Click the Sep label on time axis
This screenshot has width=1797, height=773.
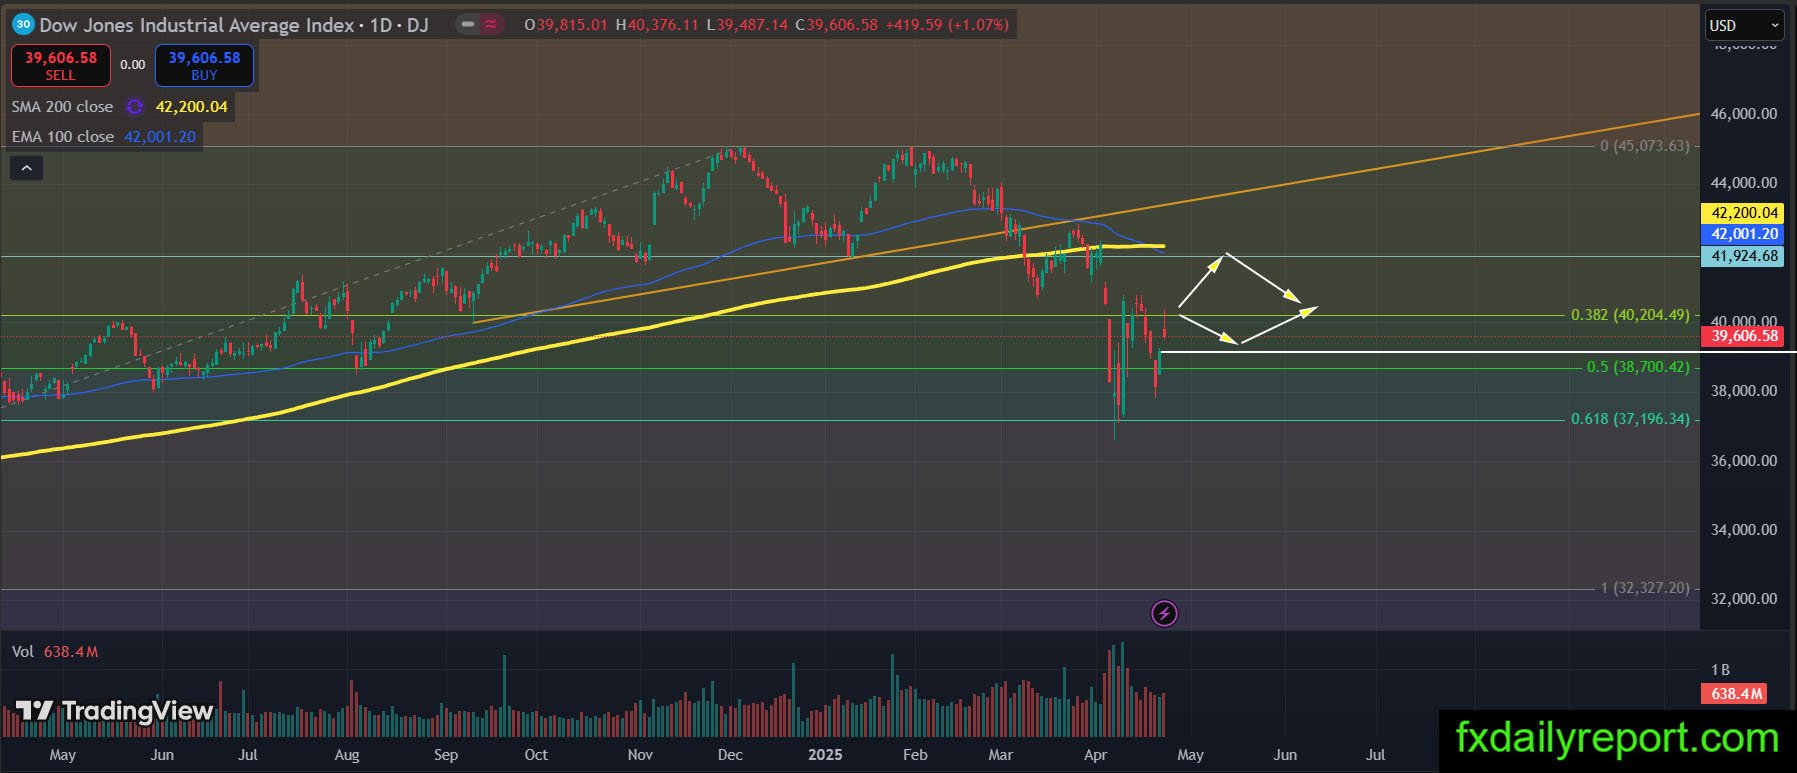[x=446, y=755]
